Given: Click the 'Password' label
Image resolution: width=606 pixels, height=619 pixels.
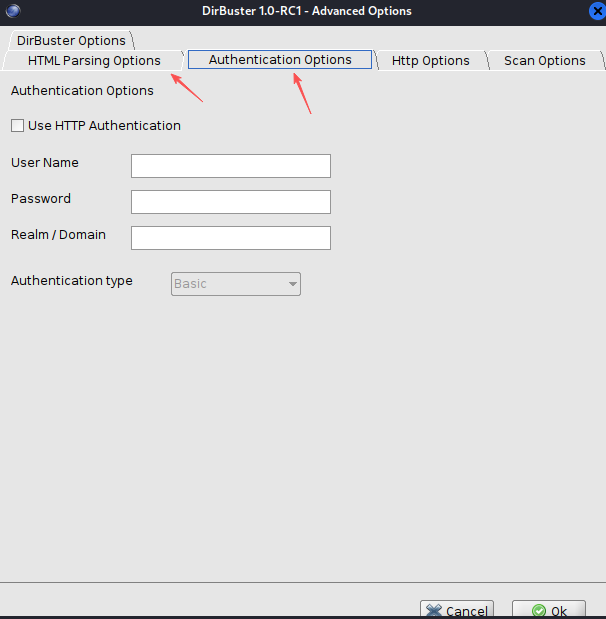Looking at the screenshot, I should [41, 199].
